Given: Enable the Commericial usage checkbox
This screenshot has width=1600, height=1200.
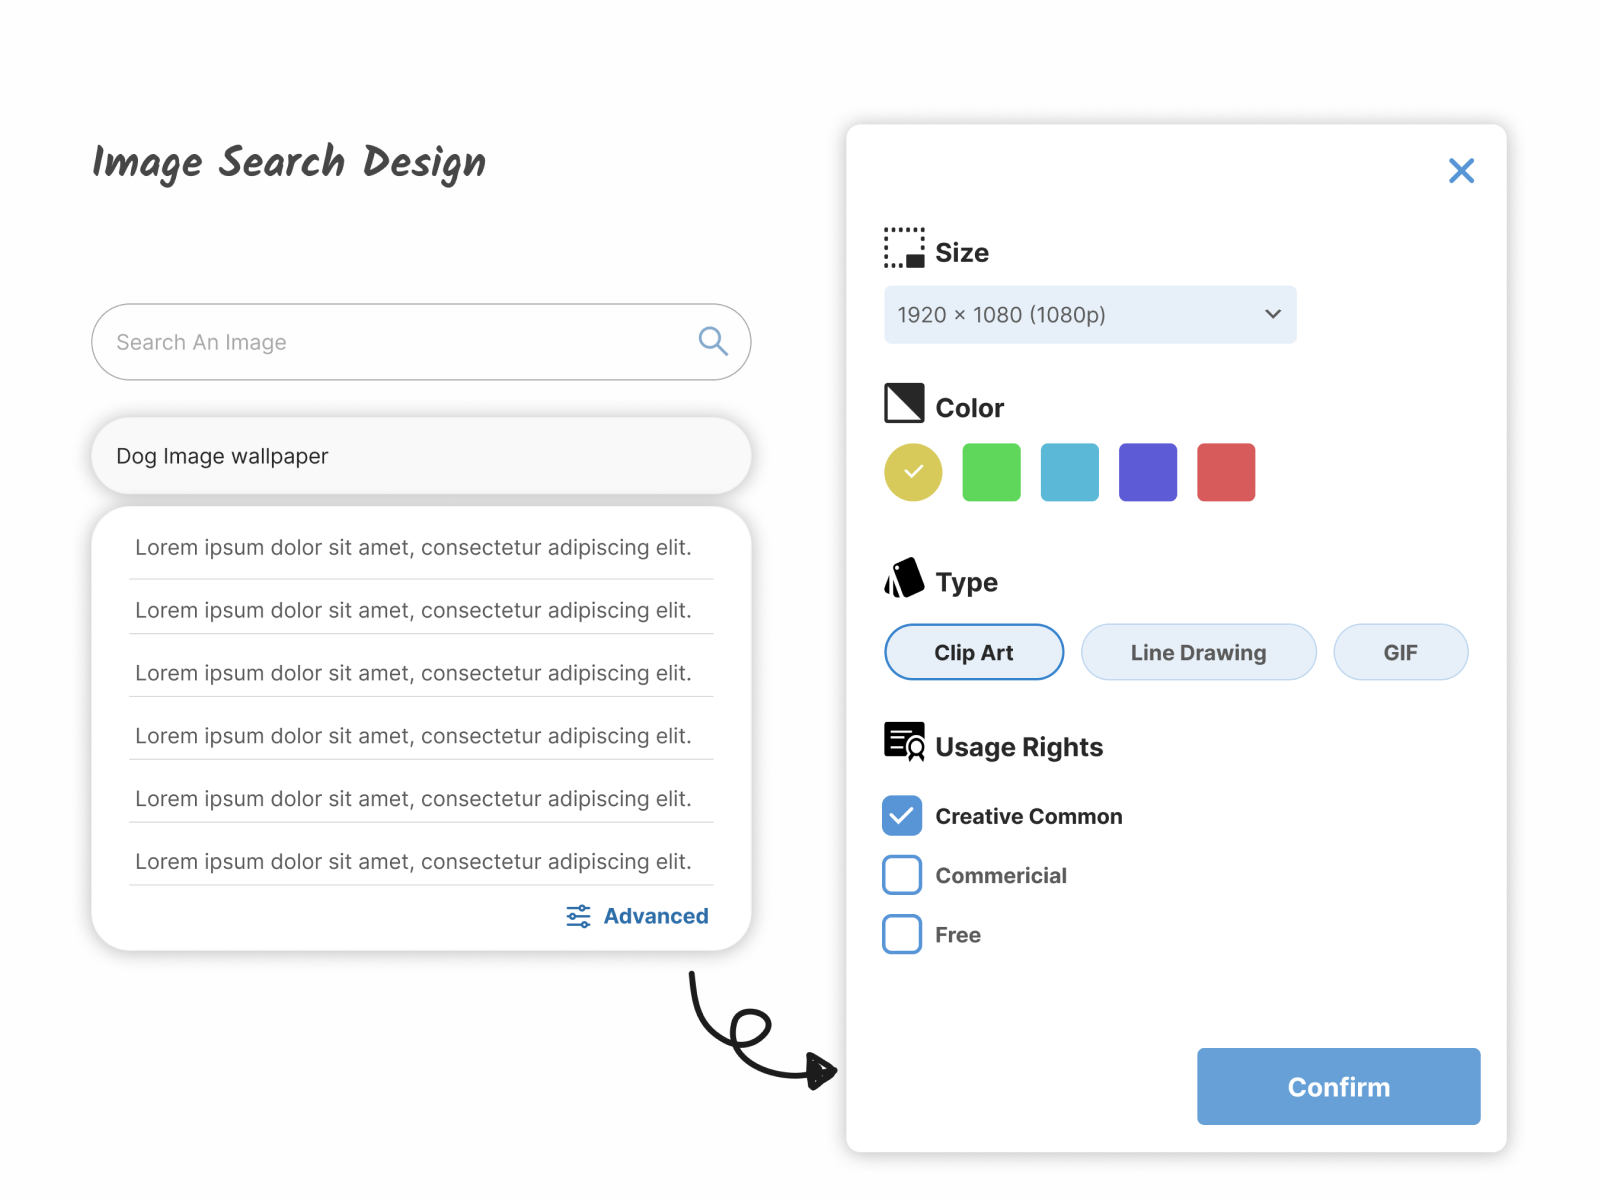Looking at the screenshot, I should tap(901, 874).
